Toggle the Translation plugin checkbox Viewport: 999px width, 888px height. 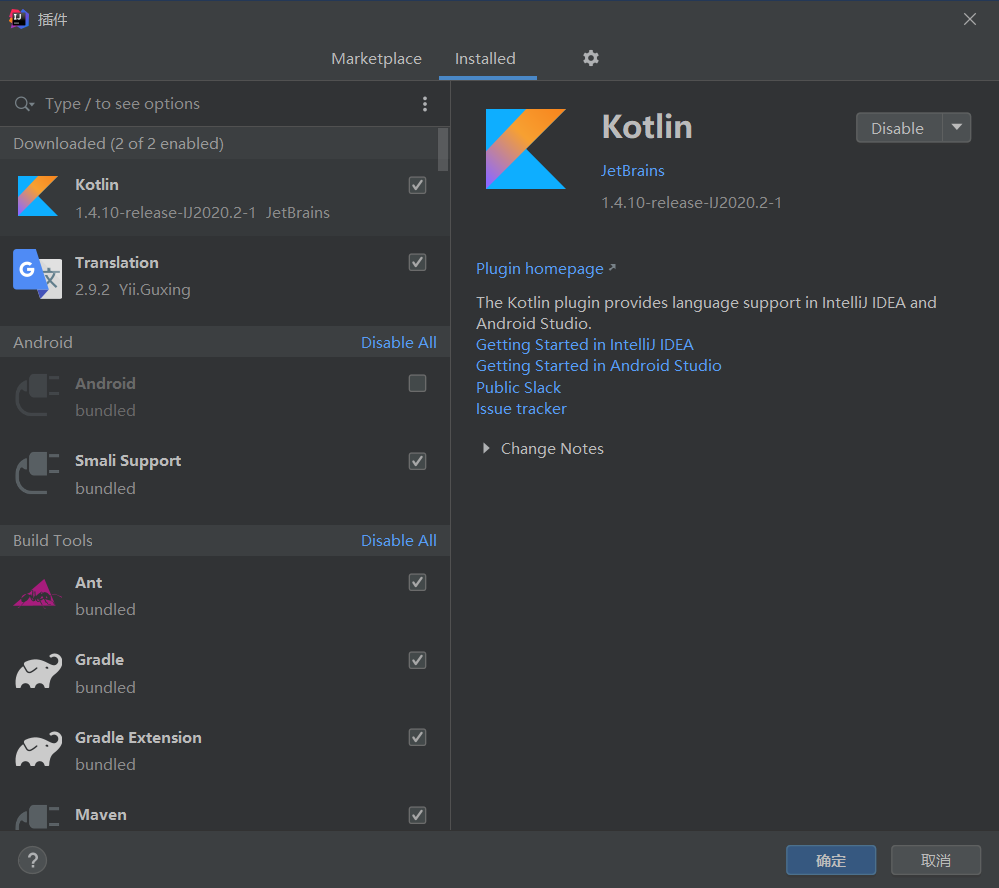click(x=417, y=262)
